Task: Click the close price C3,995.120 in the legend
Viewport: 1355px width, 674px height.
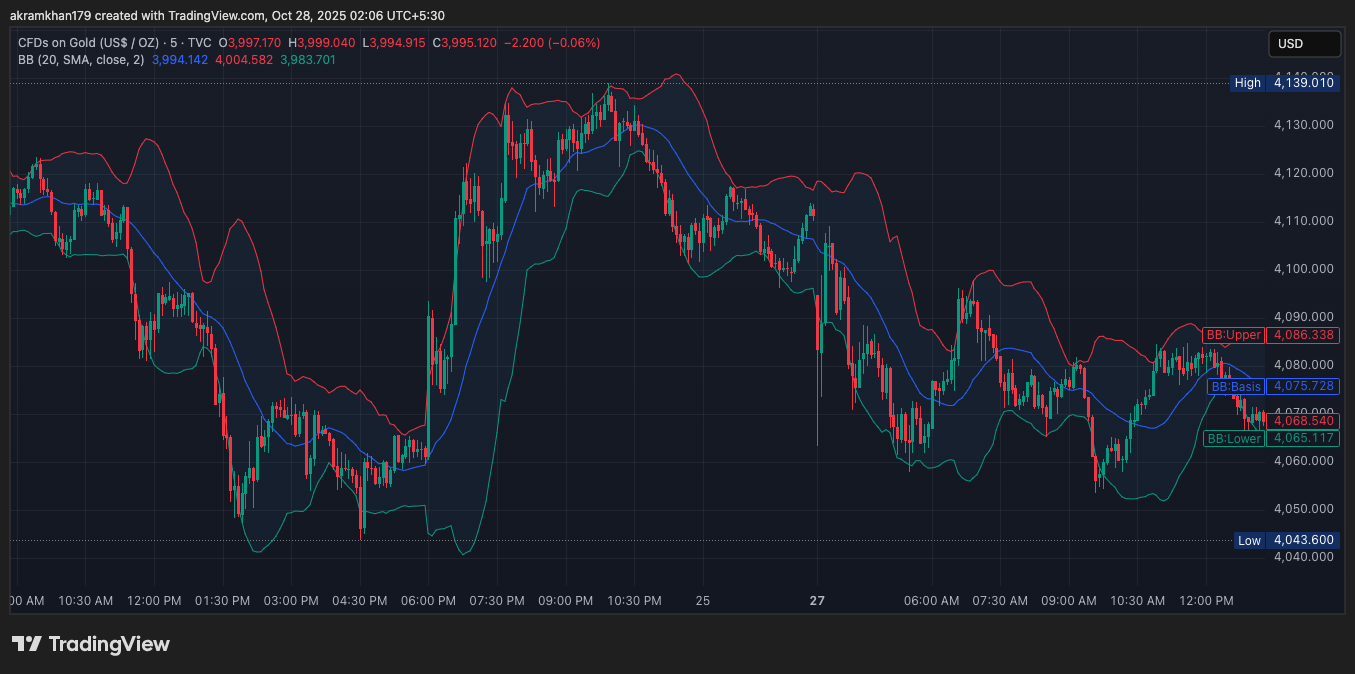Action: point(466,42)
